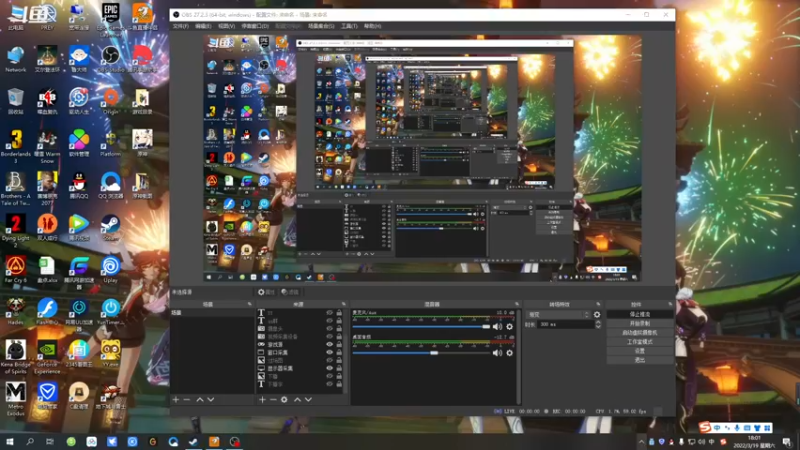The width and height of the screenshot is (800, 450).
Task: Click the 停止推流 button
Action: click(x=640, y=314)
